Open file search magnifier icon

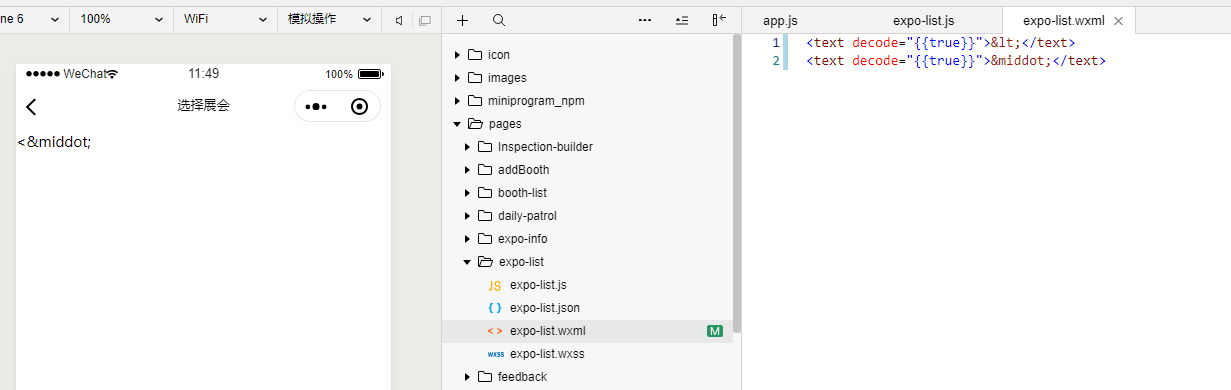click(499, 20)
